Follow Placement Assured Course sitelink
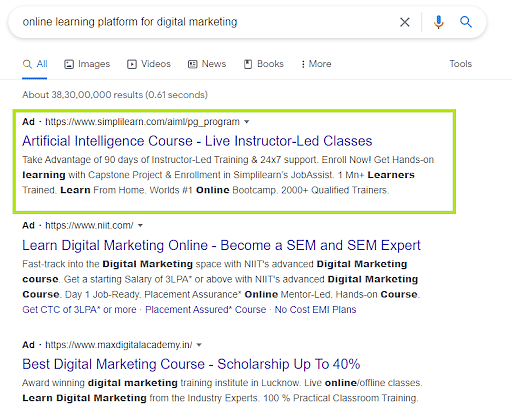The image size is (512, 420). (x=205, y=310)
